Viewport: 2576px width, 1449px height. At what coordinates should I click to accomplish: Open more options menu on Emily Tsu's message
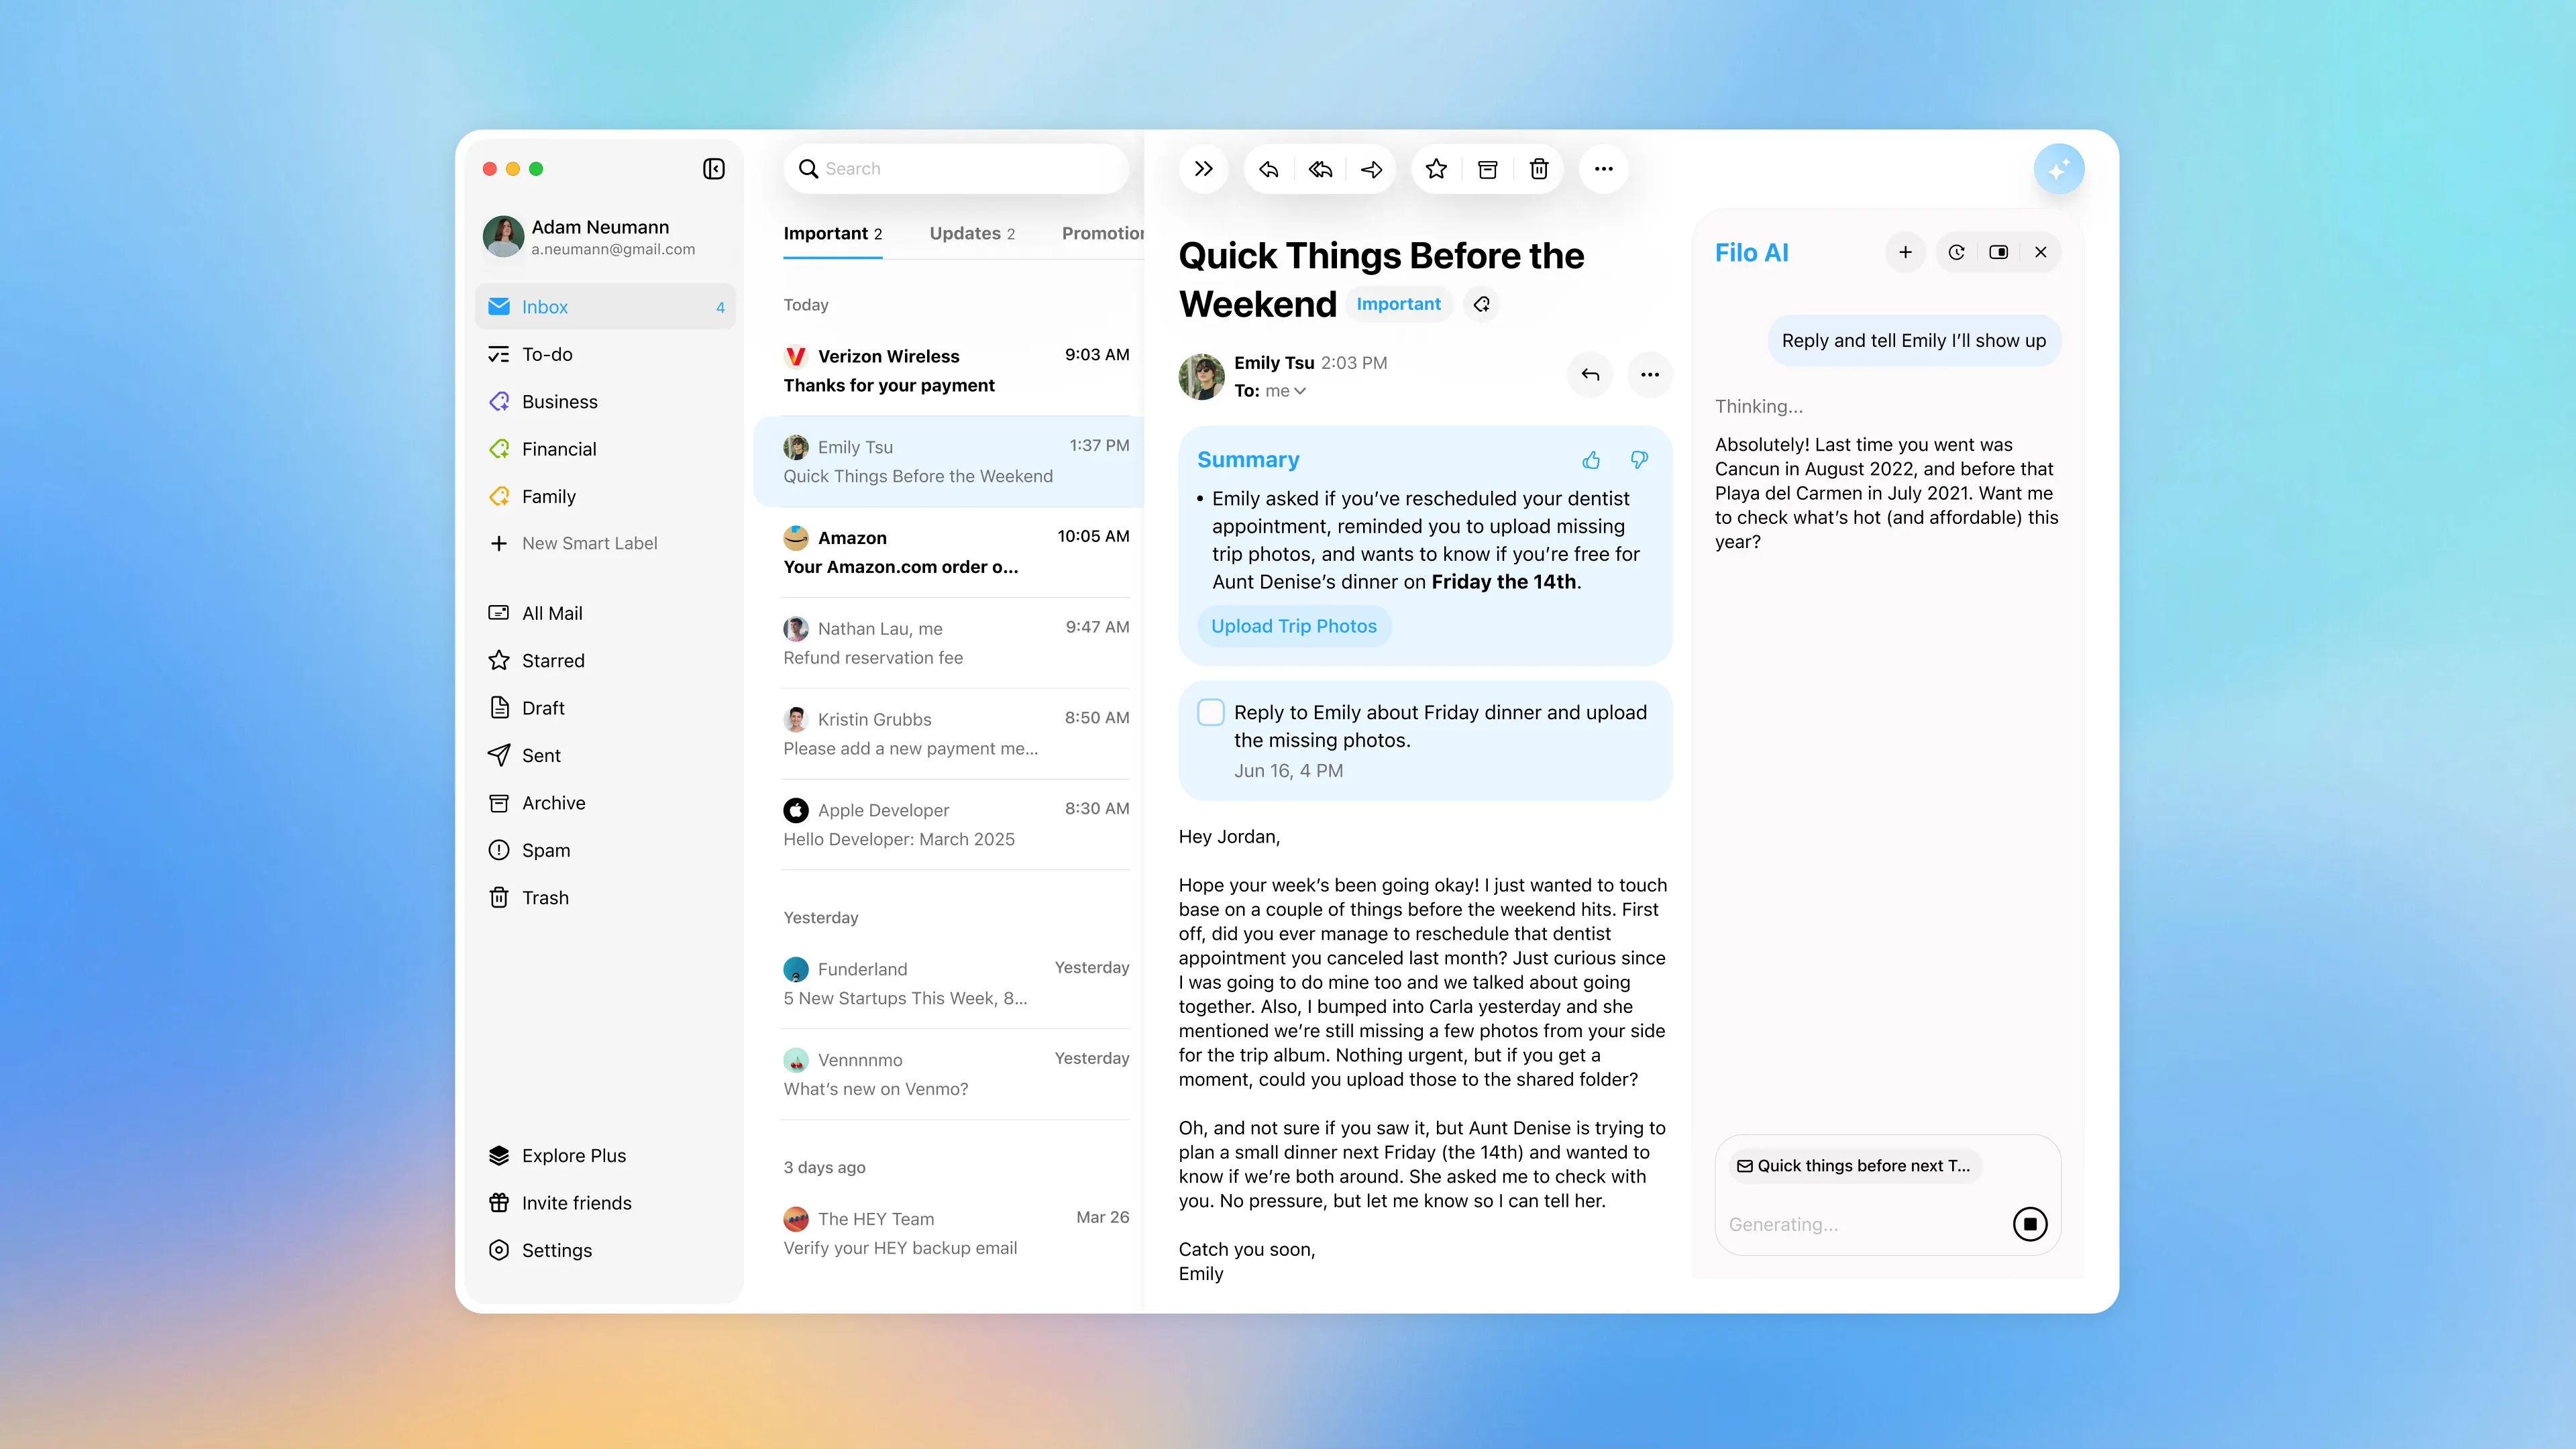[1650, 375]
